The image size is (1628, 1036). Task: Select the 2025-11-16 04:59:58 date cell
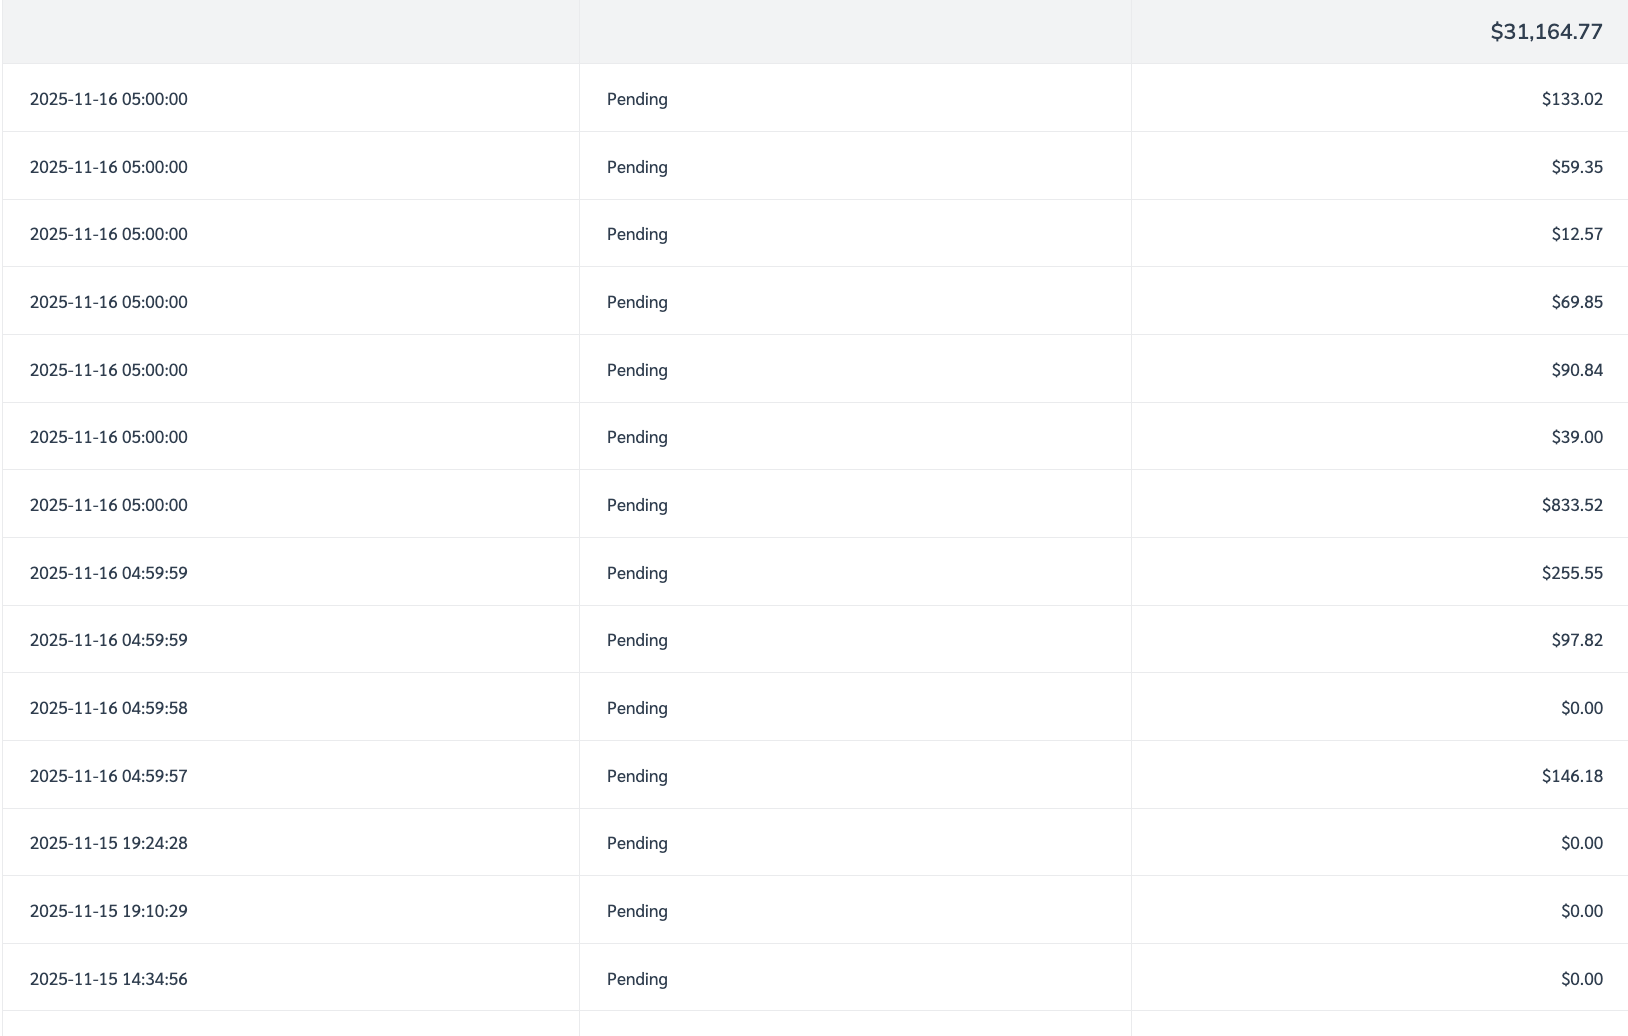click(x=108, y=708)
